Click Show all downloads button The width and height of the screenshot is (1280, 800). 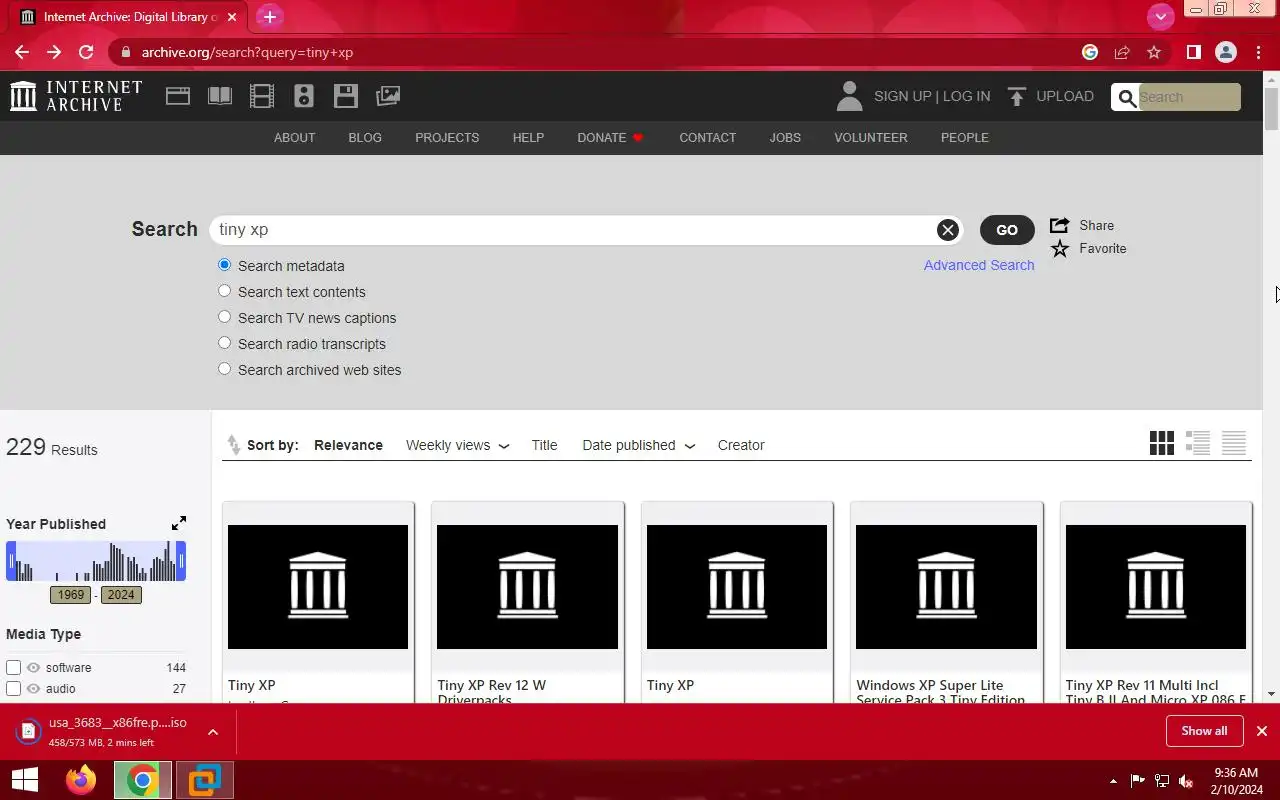(1204, 731)
